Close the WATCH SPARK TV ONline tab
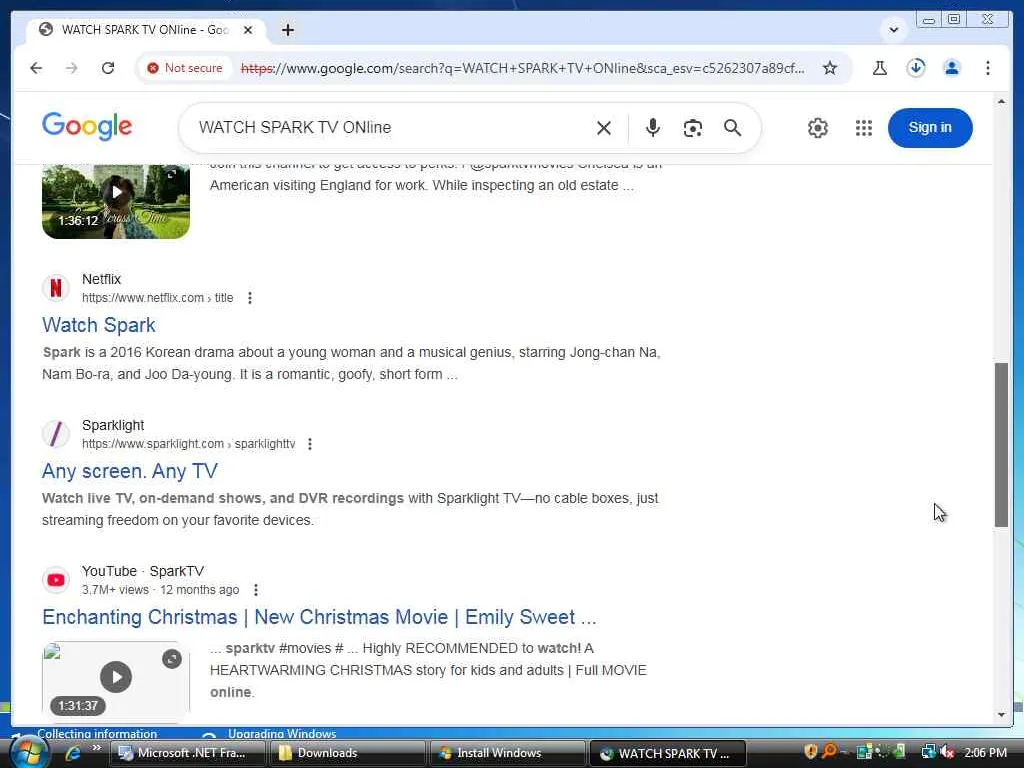Viewport: 1024px width, 768px height. [x=248, y=30]
